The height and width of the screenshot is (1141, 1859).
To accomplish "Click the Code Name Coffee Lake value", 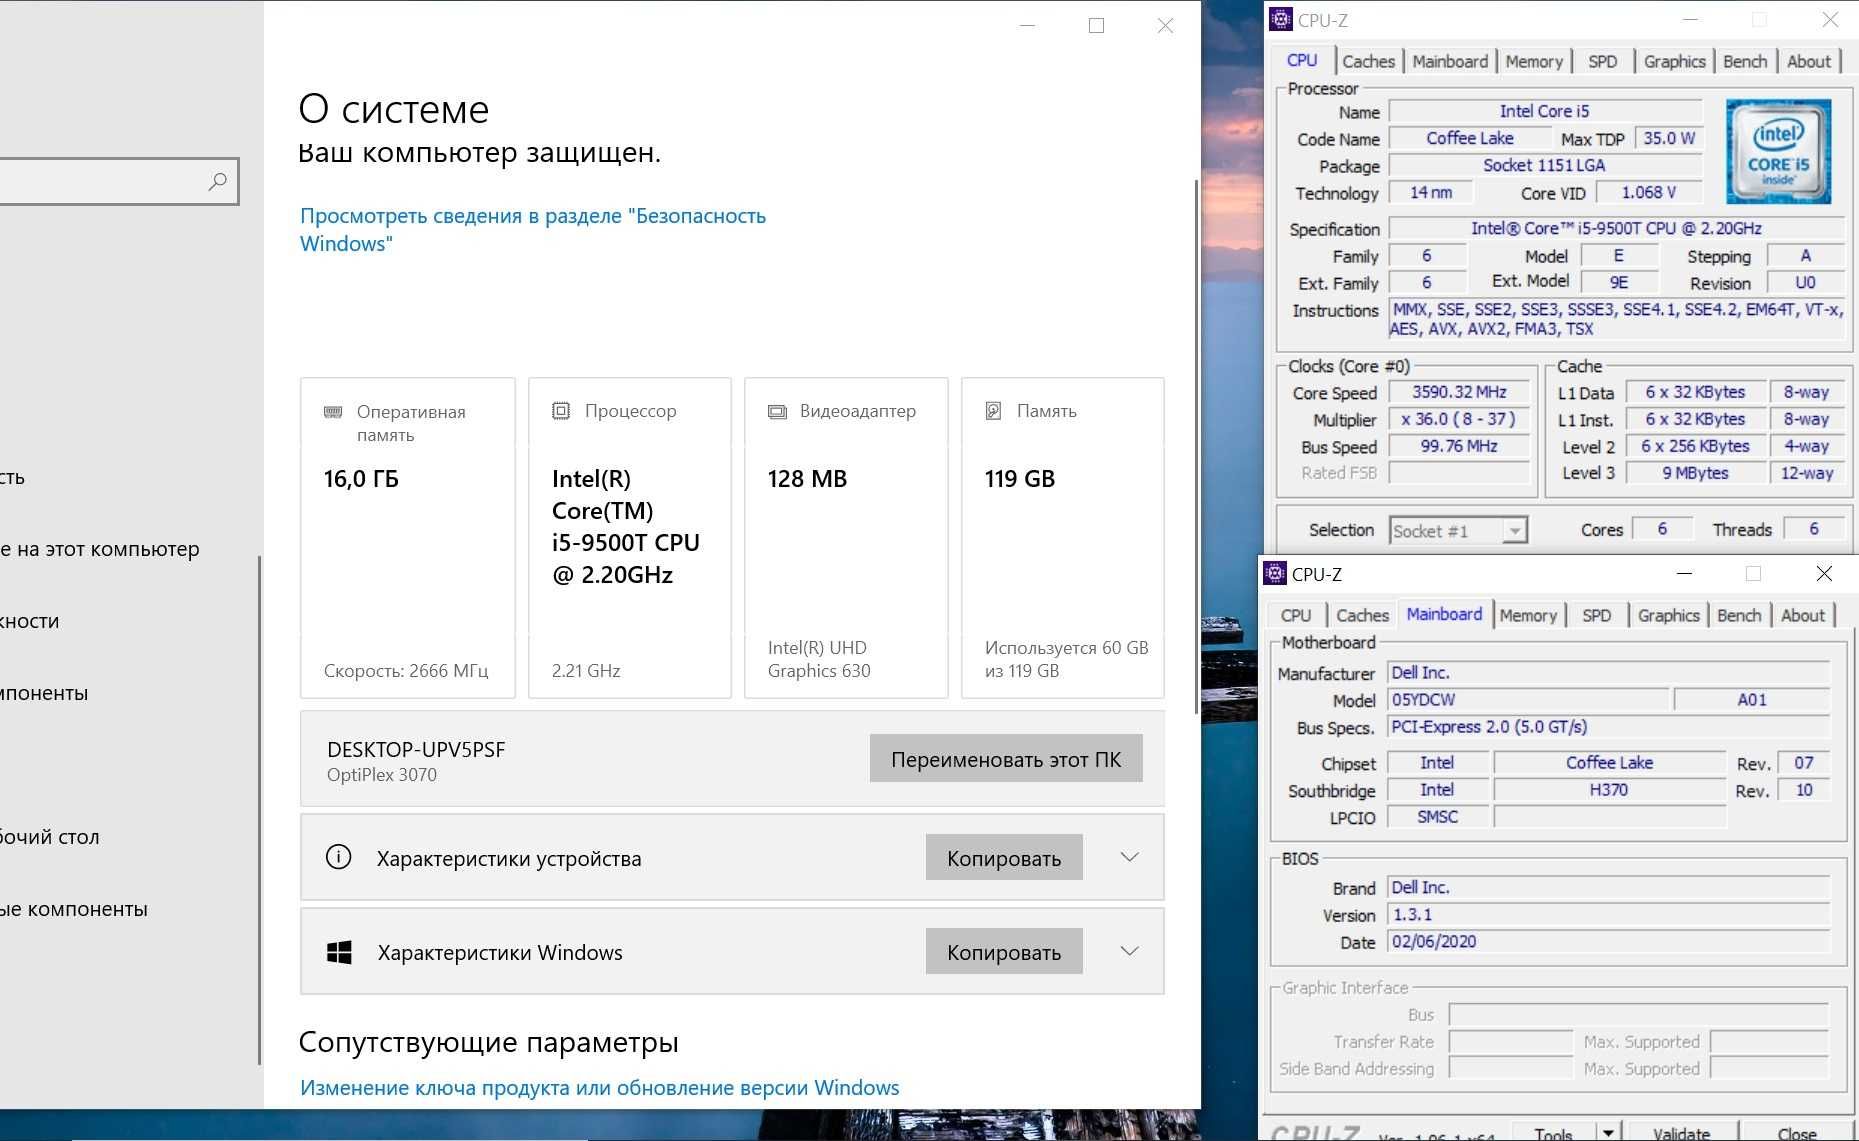I will coord(1469,138).
